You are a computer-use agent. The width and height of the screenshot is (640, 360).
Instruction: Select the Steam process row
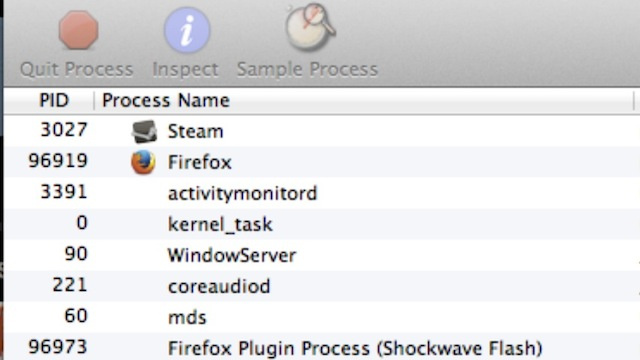(322, 131)
